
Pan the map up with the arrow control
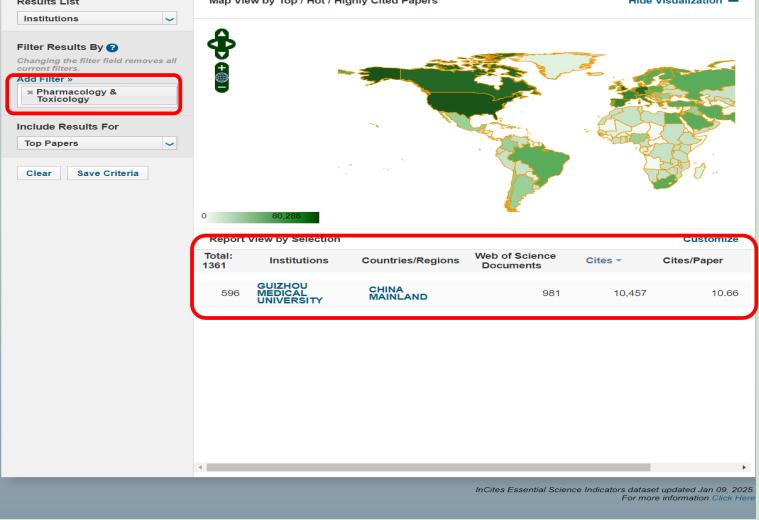click(x=222, y=33)
